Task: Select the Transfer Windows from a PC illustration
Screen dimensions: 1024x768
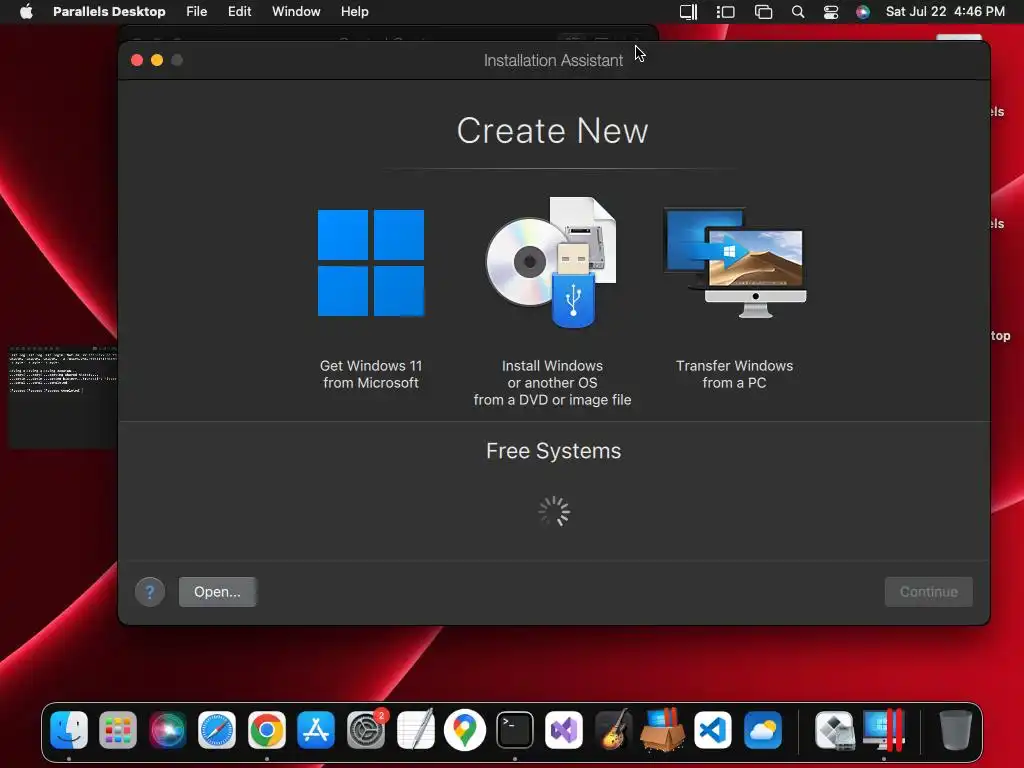Action: (x=735, y=263)
